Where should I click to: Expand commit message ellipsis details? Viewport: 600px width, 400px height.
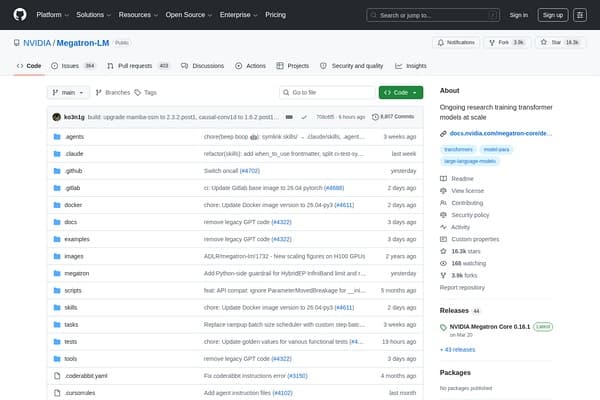289,117
